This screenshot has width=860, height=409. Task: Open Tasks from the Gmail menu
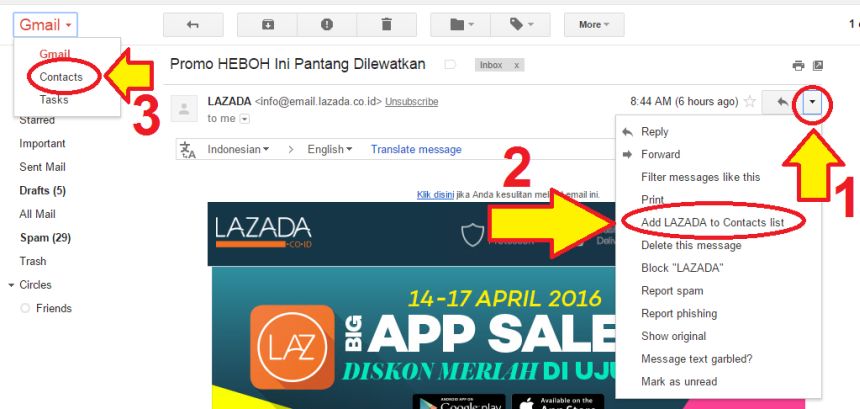coord(54,100)
